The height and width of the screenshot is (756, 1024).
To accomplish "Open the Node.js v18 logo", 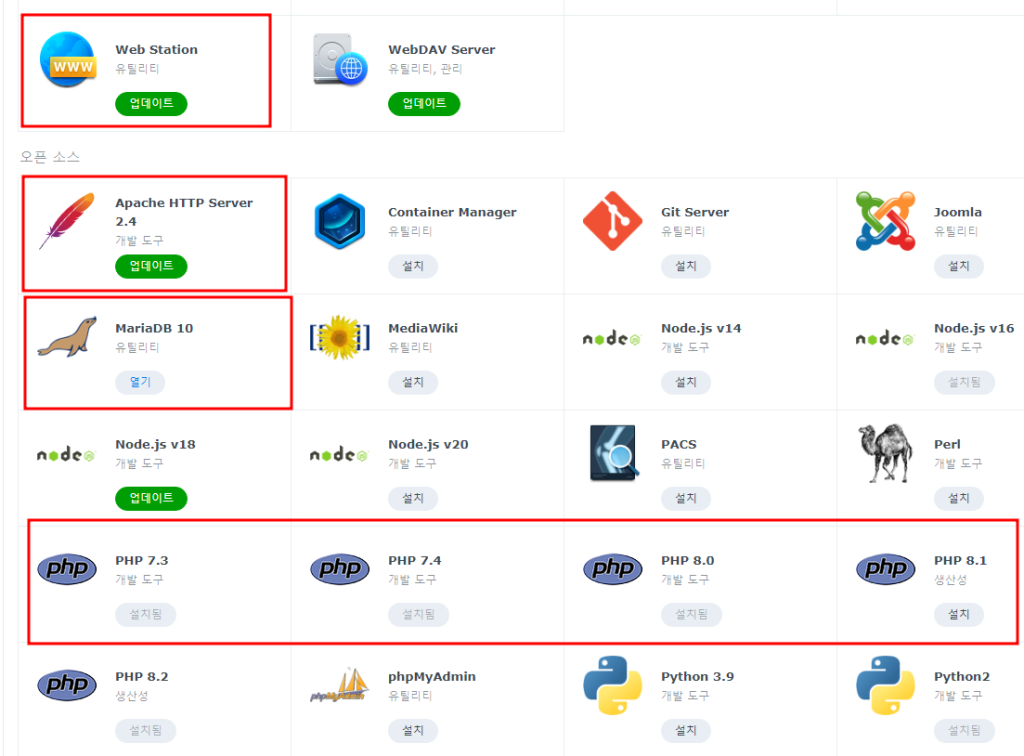I will [66, 455].
